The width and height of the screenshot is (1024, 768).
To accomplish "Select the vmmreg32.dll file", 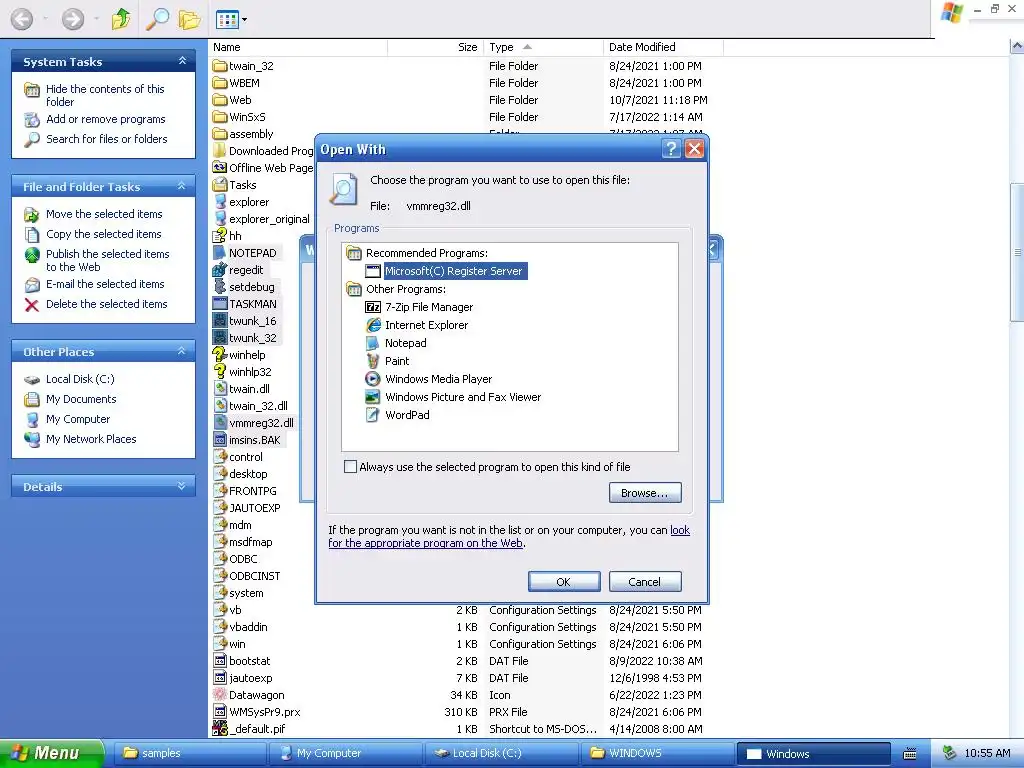I will coord(261,423).
